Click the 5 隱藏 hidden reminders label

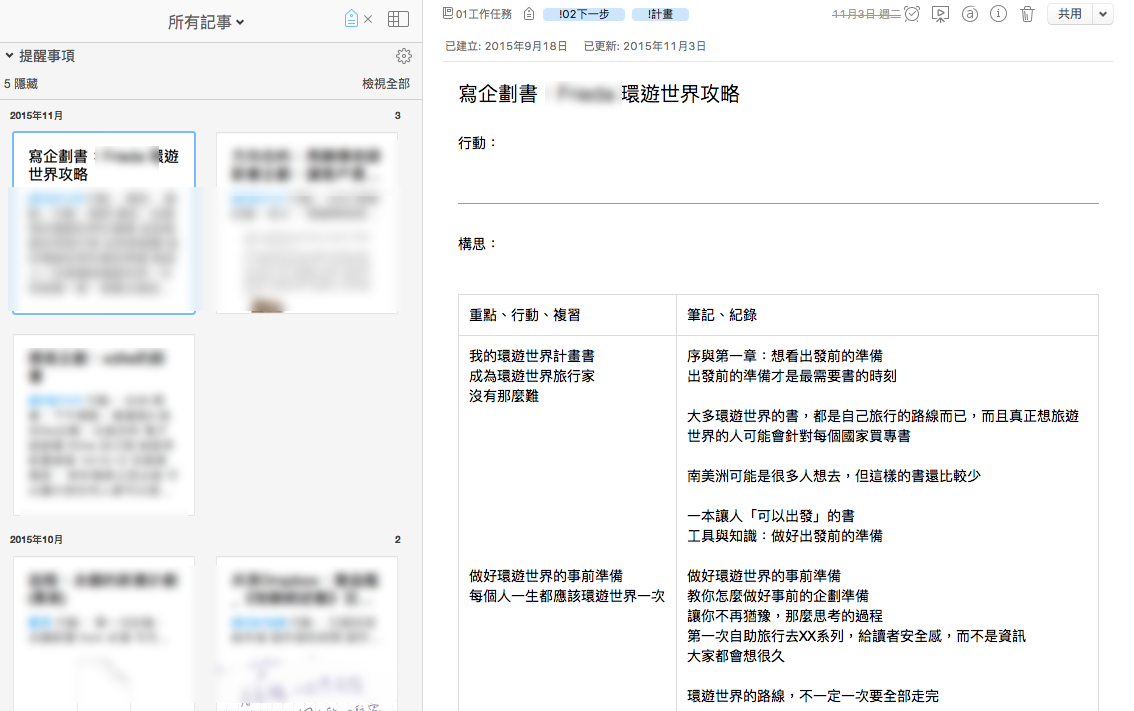click(x=21, y=84)
